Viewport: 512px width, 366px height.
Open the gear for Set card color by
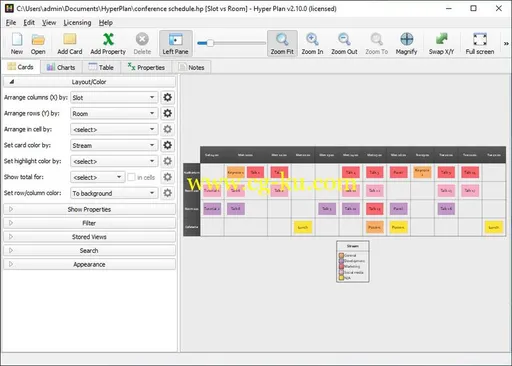(167, 145)
